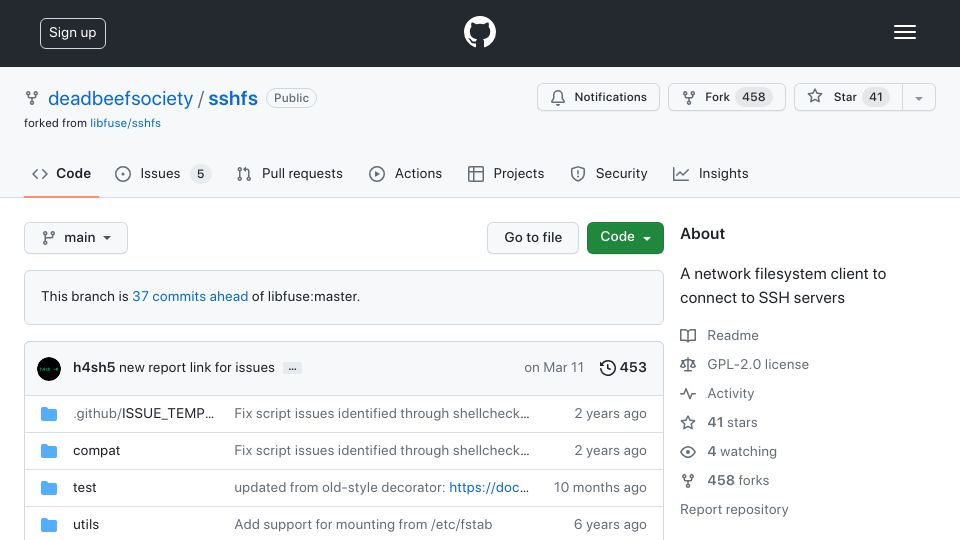
Task: Open the deadbeefsociety owner link
Action: pos(120,98)
